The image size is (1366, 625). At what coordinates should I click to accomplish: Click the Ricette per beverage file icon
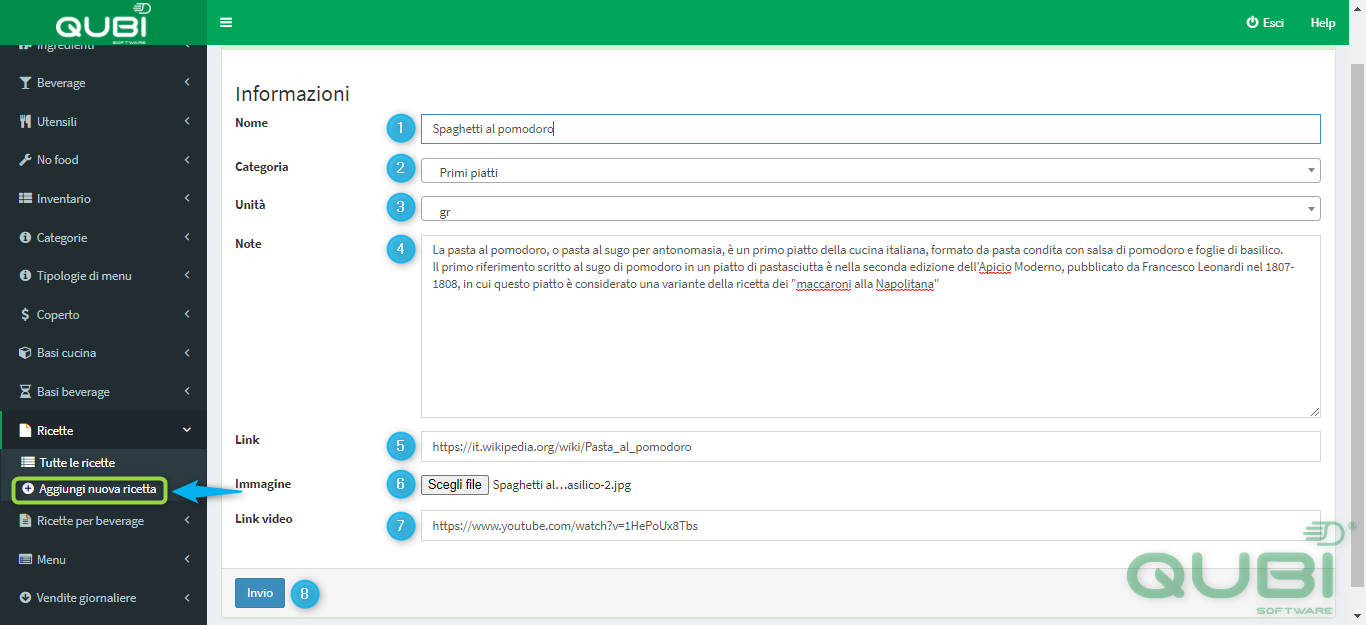pos(25,521)
